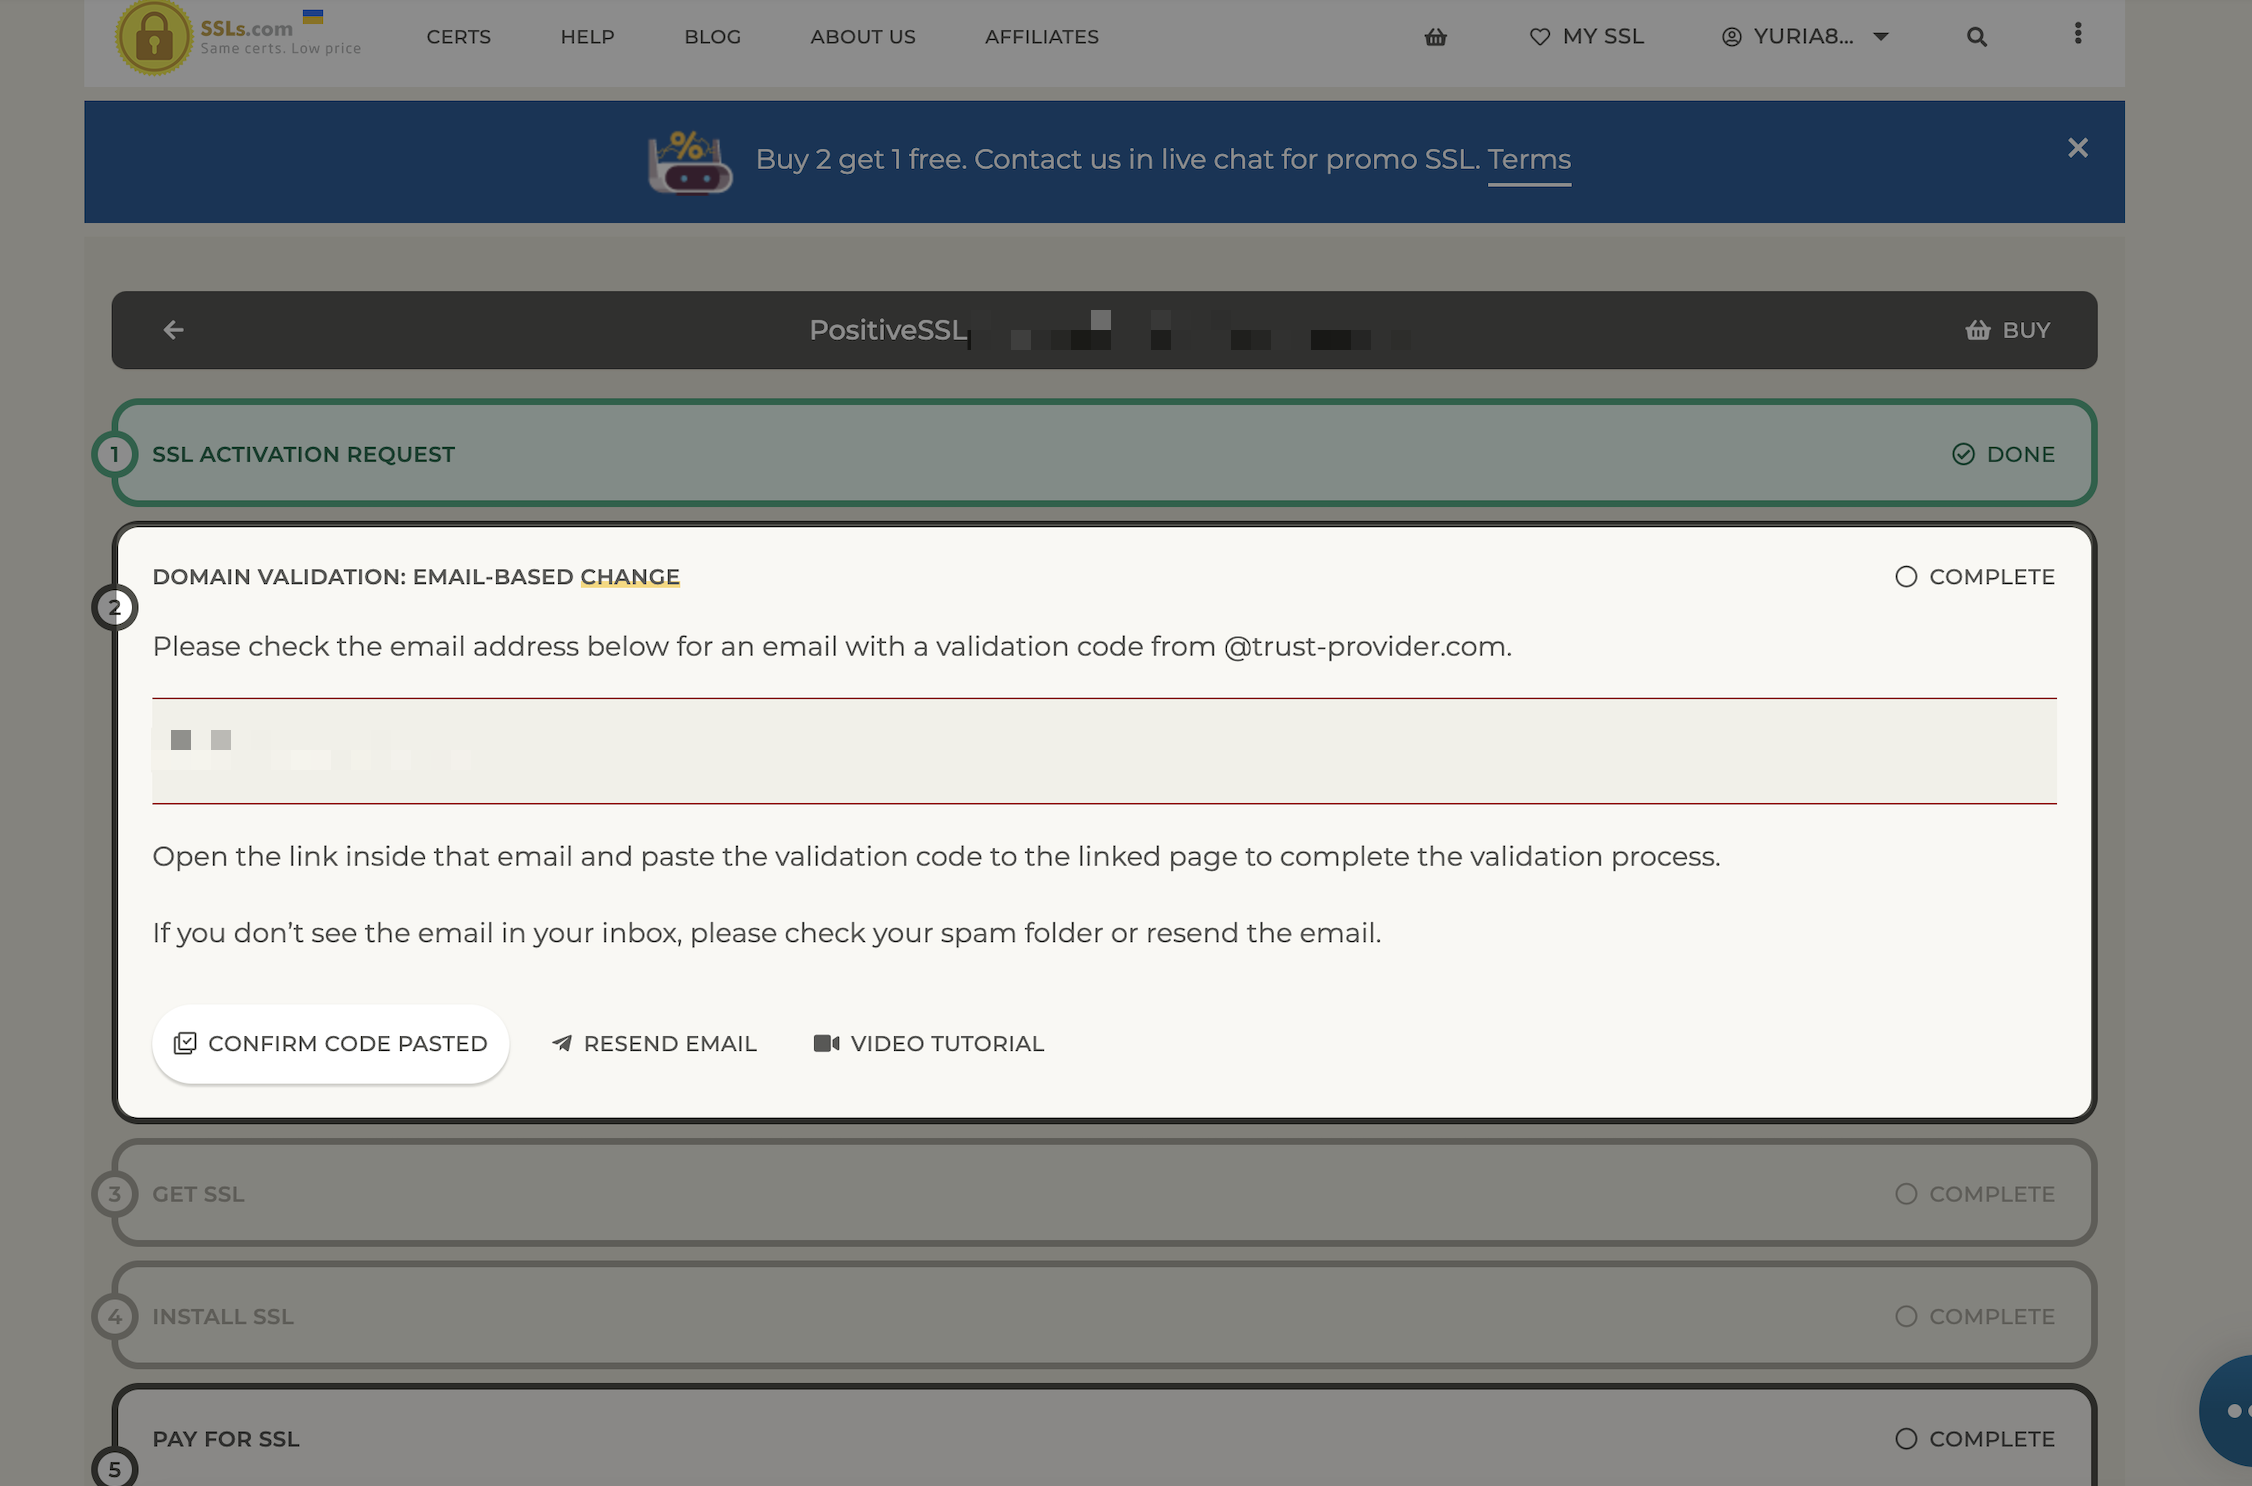Click the validation email address field

coord(1104,751)
